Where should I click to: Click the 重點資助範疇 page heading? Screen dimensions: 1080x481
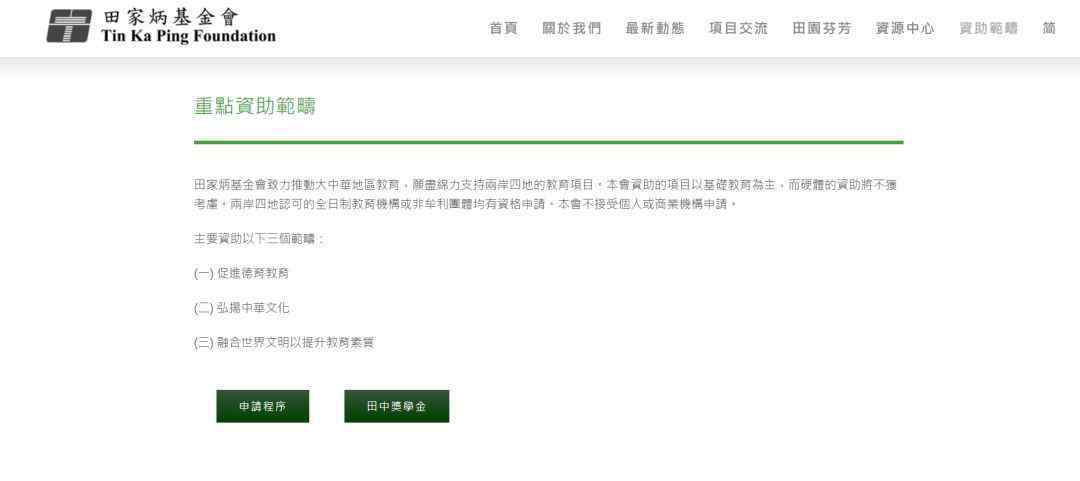pyautogui.click(x=255, y=106)
